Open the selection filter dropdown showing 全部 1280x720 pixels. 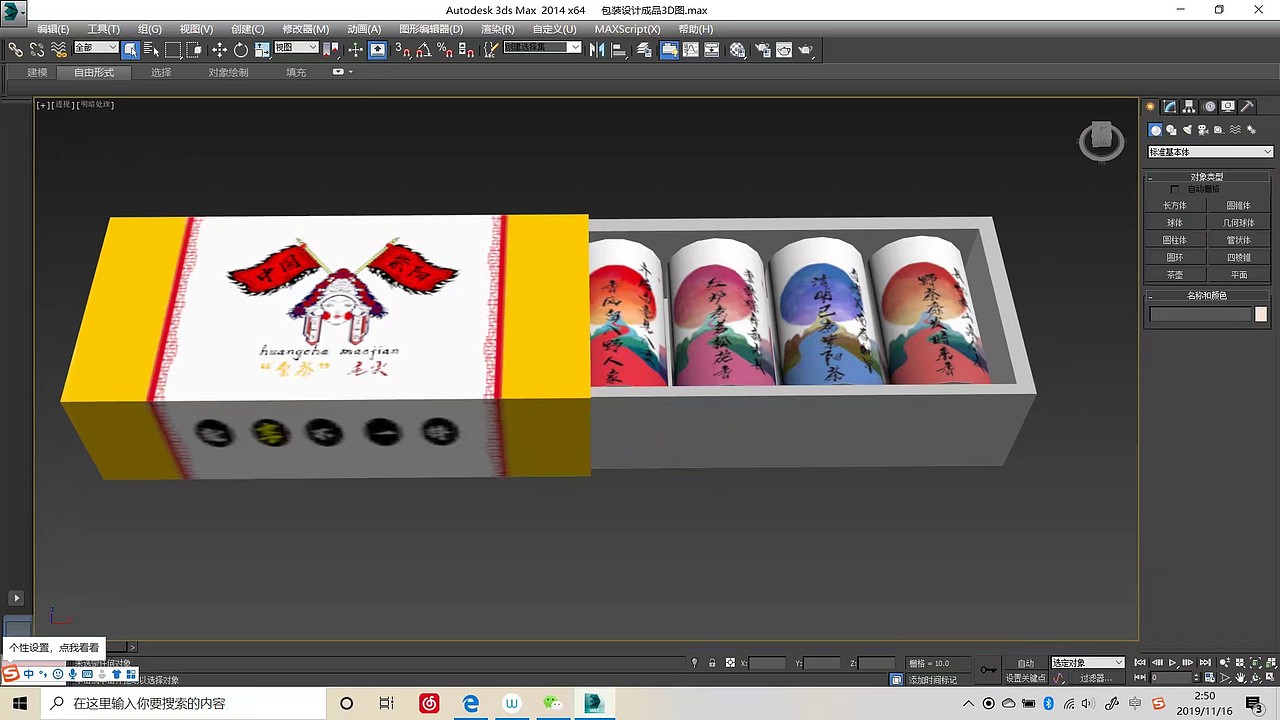tap(96, 48)
